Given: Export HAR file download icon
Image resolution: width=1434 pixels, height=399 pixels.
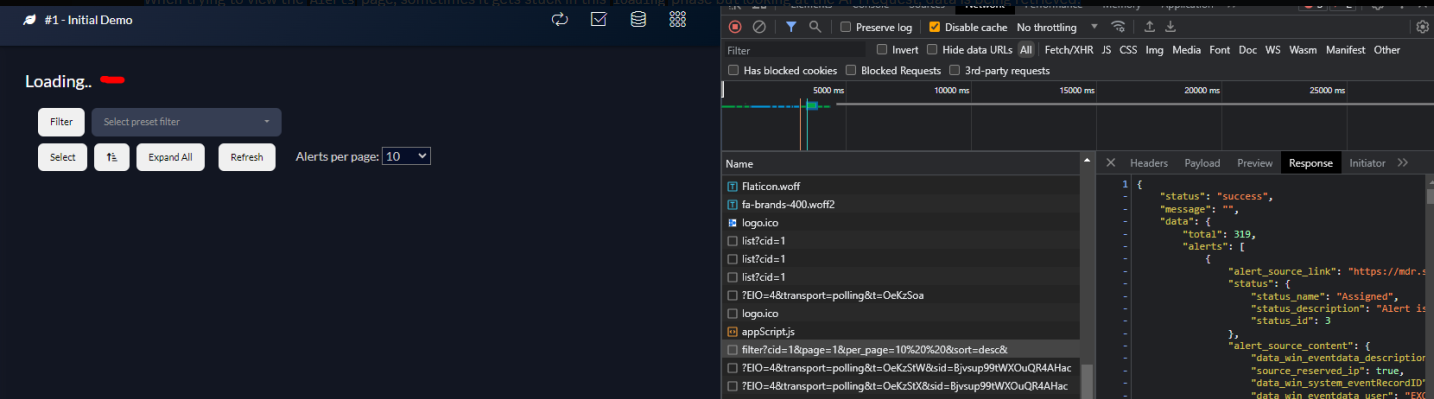Looking at the screenshot, I should click(1171, 27).
